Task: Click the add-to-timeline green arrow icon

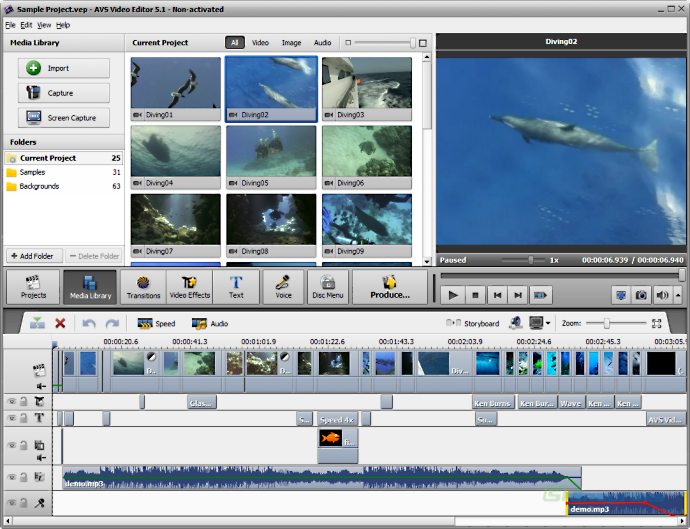Action: [37, 323]
